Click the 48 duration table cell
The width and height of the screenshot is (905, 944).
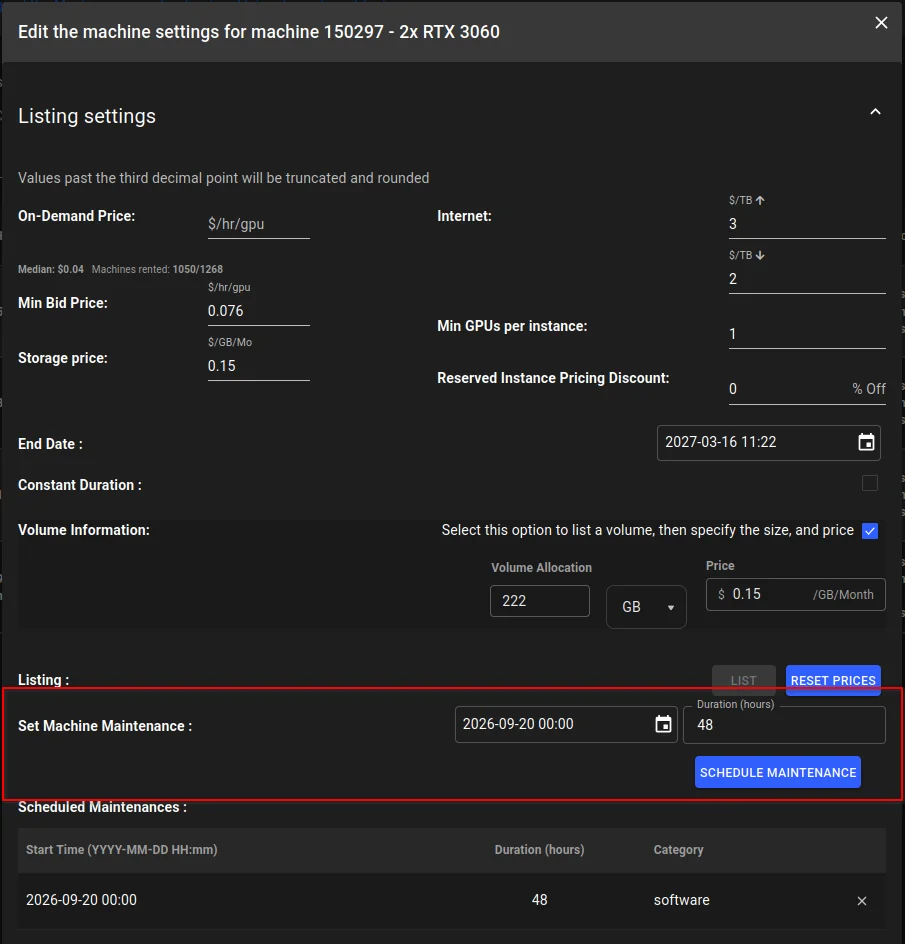click(540, 900)
